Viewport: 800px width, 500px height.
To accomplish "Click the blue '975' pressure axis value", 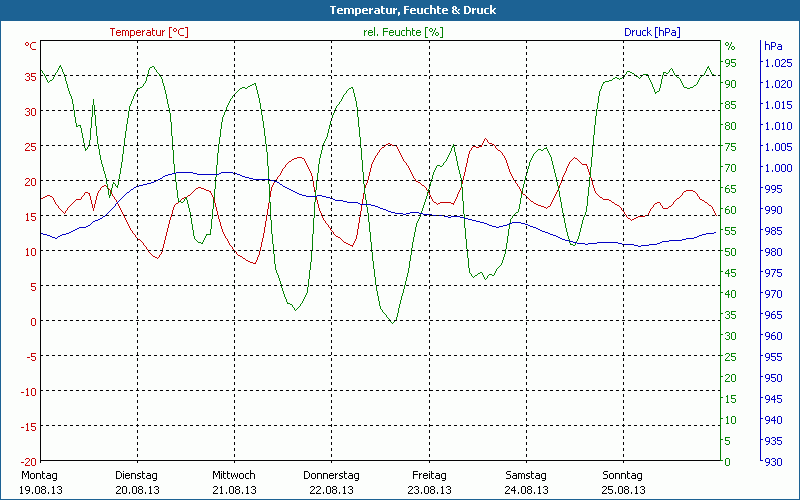I will (x=773, y=273).
